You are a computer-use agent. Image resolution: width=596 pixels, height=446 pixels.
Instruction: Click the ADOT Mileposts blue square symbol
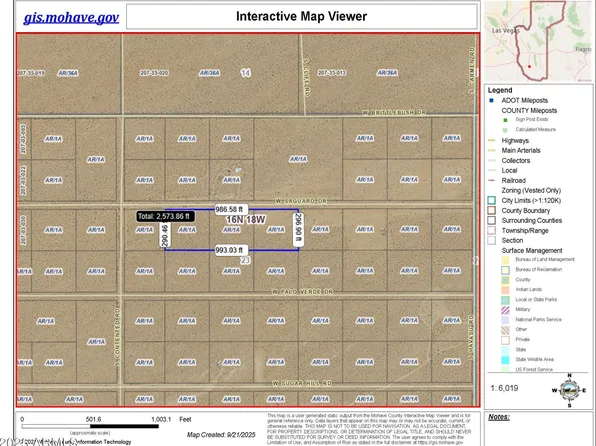(x=491, y=100)
